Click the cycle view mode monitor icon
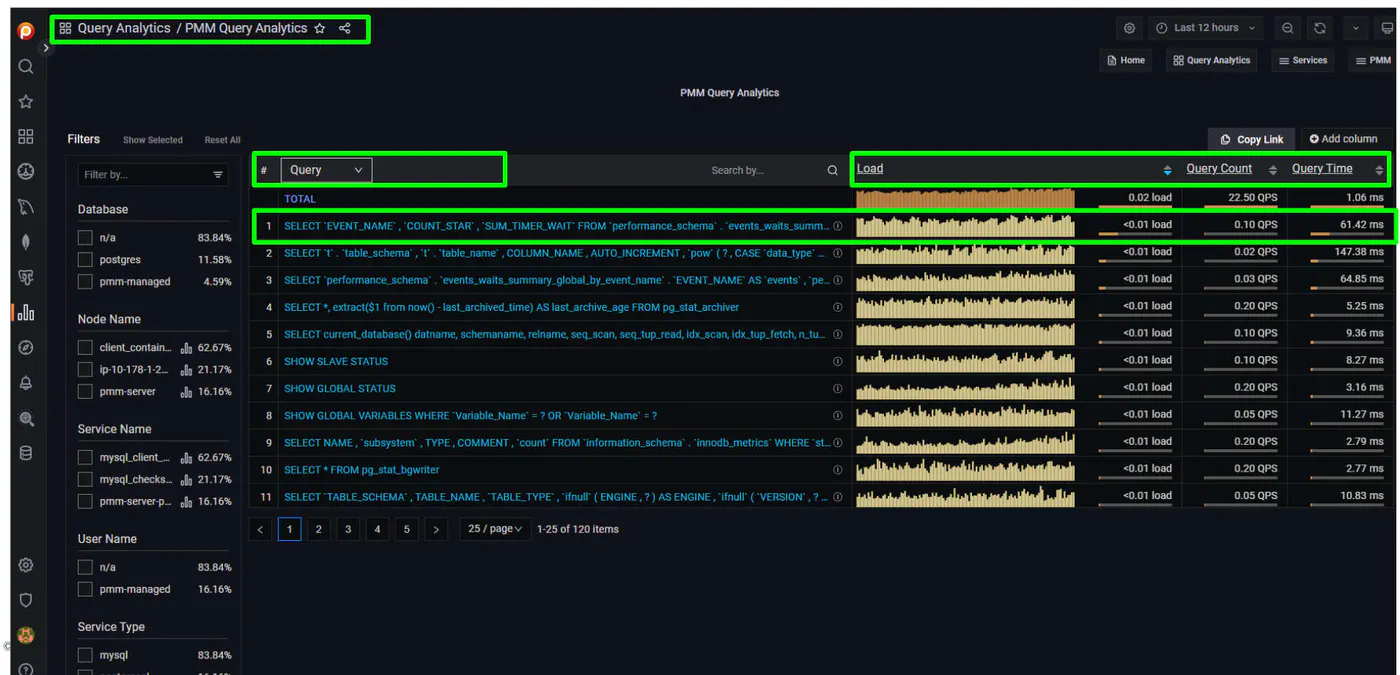 1387,28
